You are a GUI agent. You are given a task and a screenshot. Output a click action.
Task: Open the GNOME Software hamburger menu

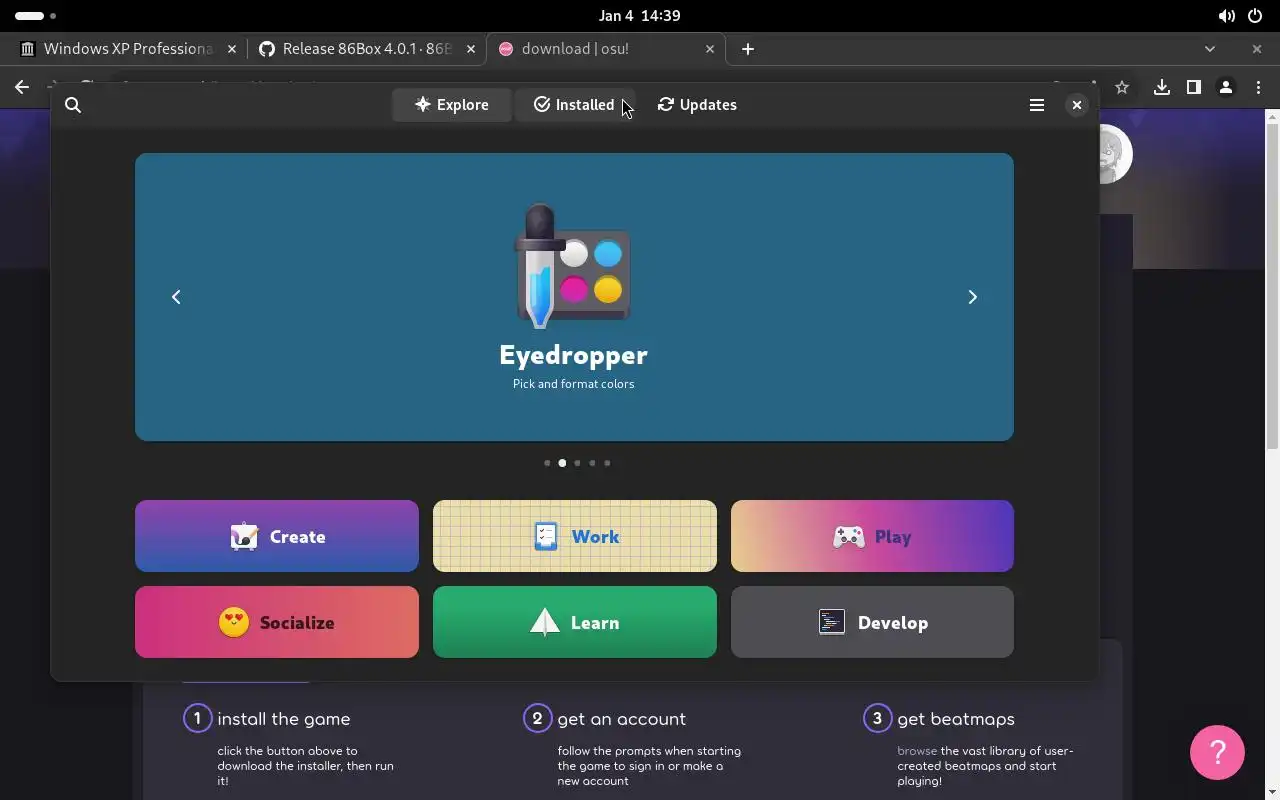1037,105
